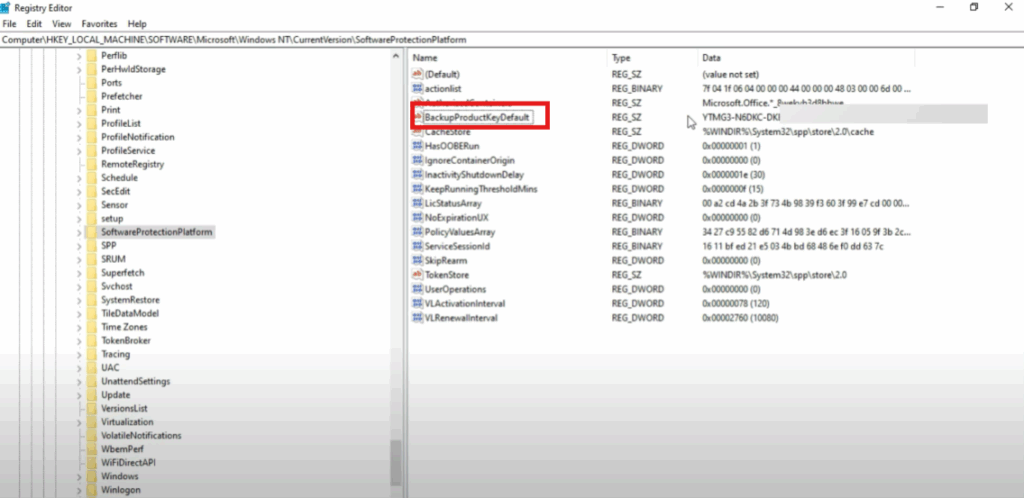Expand the SoftwareProtectionPlatform tree node

coord(79,232)
